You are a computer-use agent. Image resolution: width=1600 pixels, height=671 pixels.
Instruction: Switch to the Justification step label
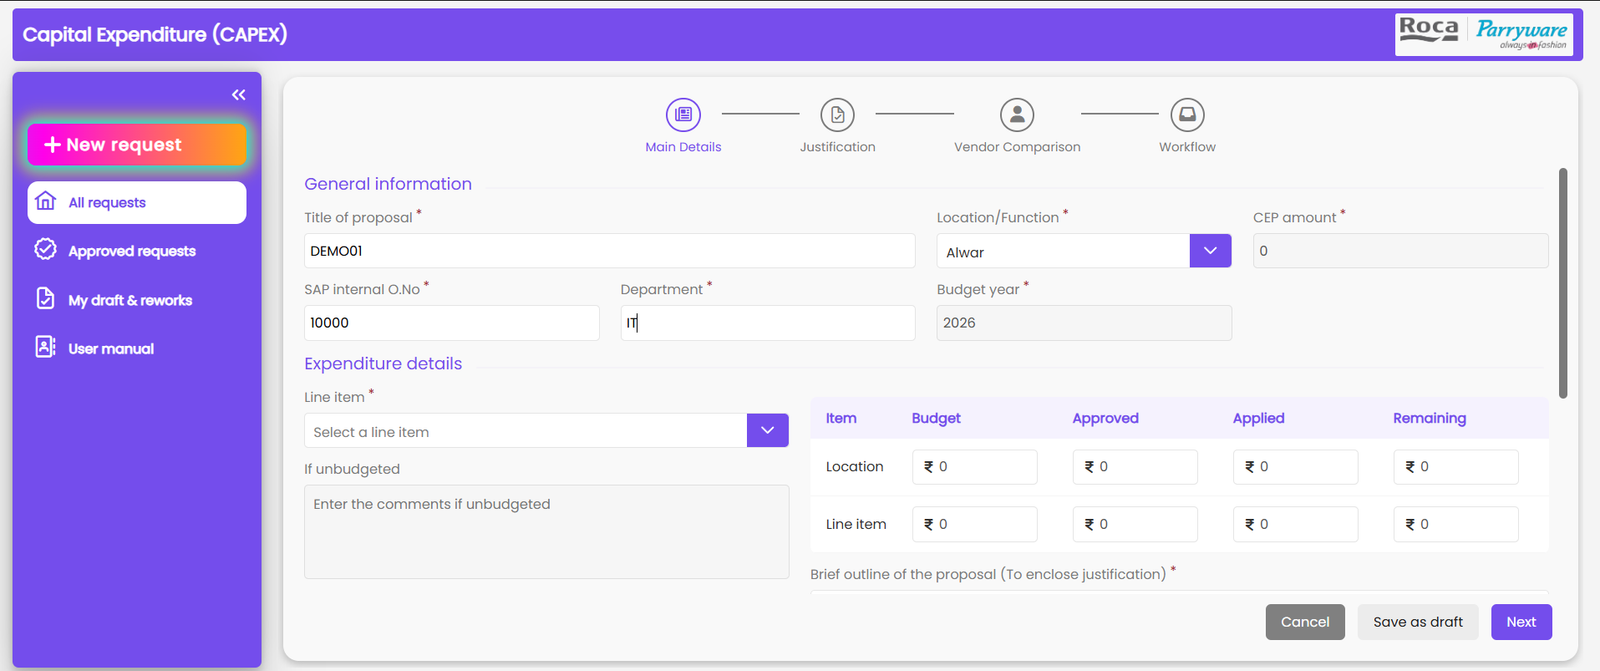point(837,147)
